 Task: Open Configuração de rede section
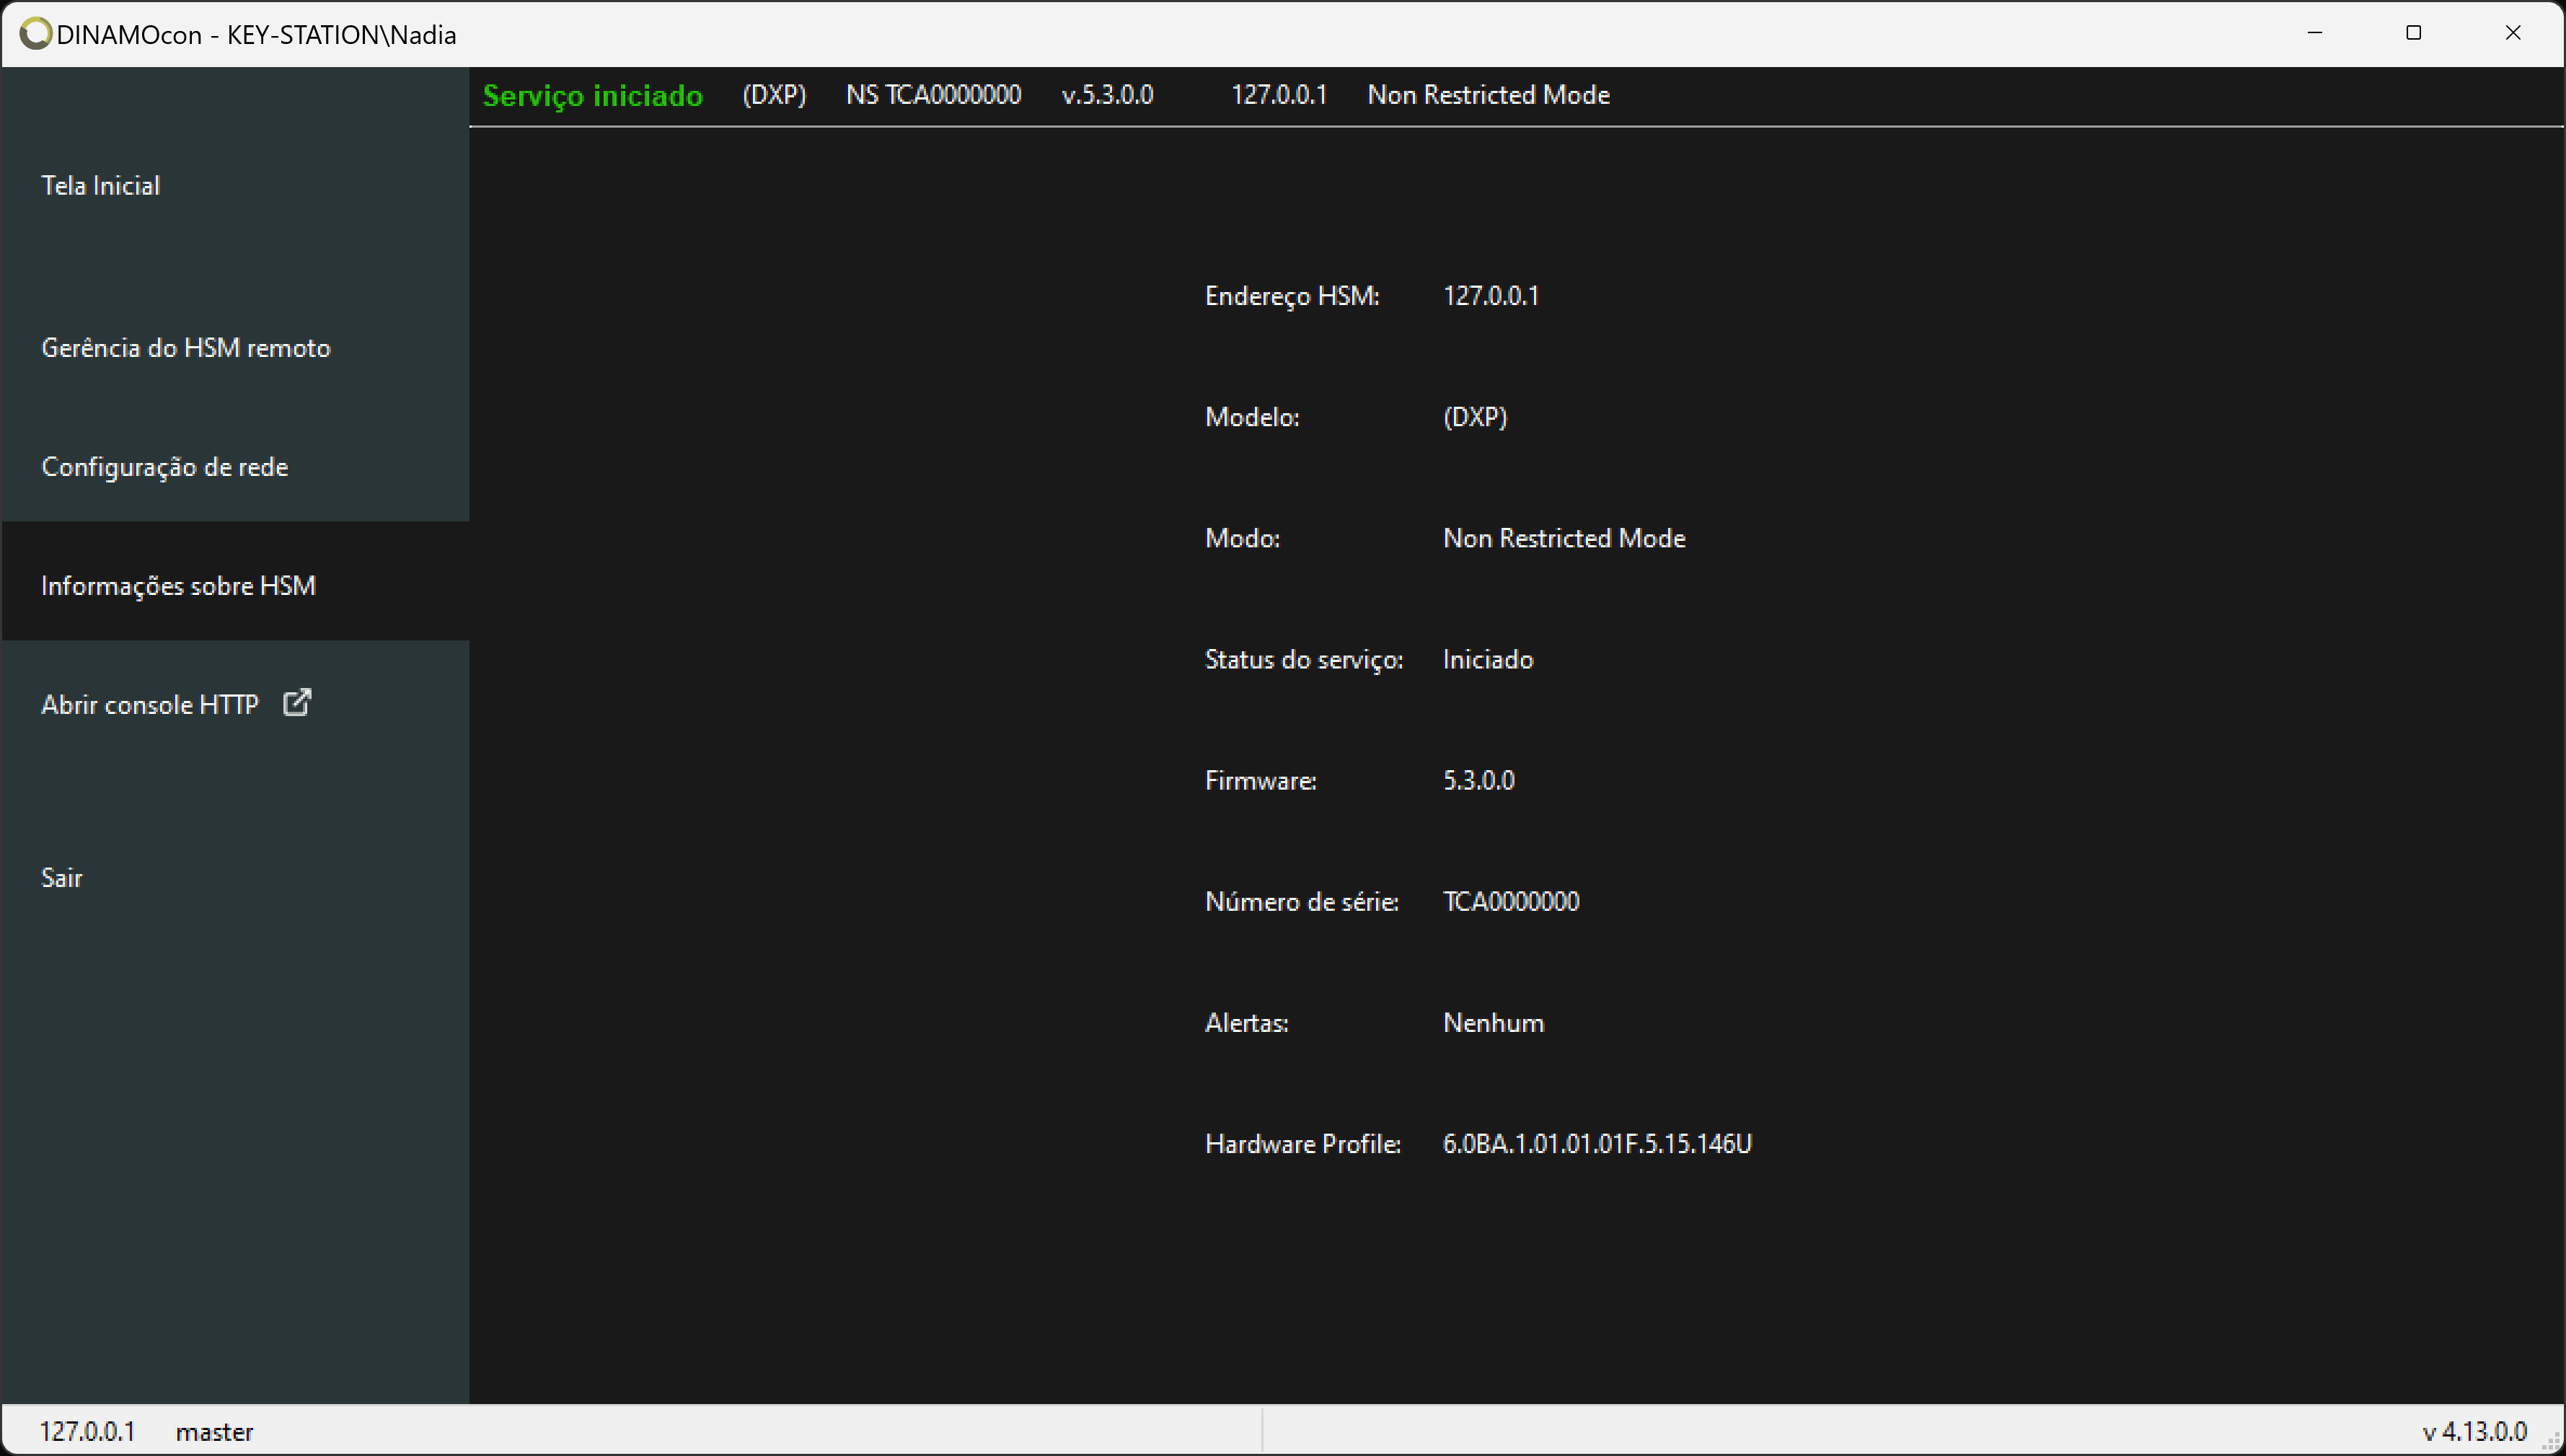pyautogui.click(x=165, y=467)
